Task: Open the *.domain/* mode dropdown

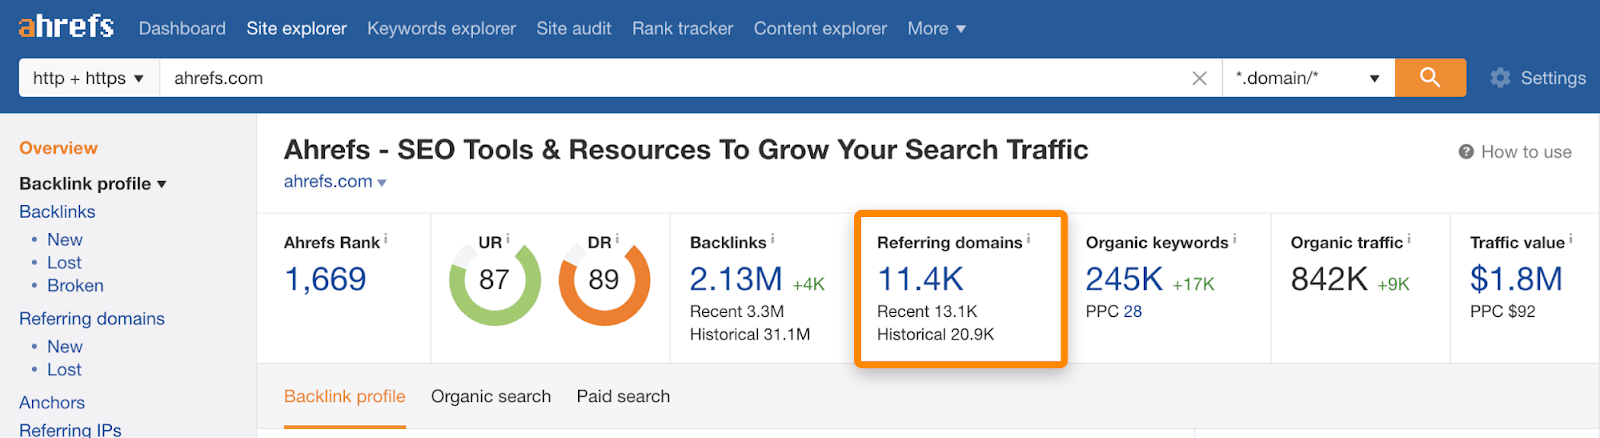Action: point(1307,78)
